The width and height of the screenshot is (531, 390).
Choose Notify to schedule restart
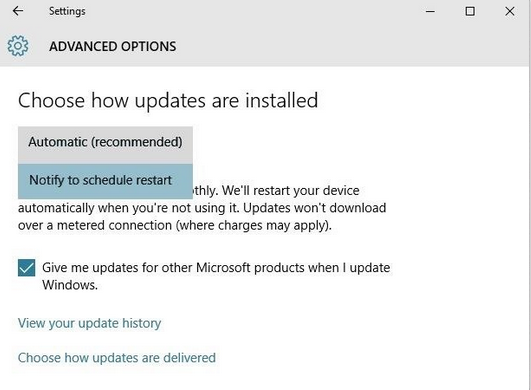point(105,181)
